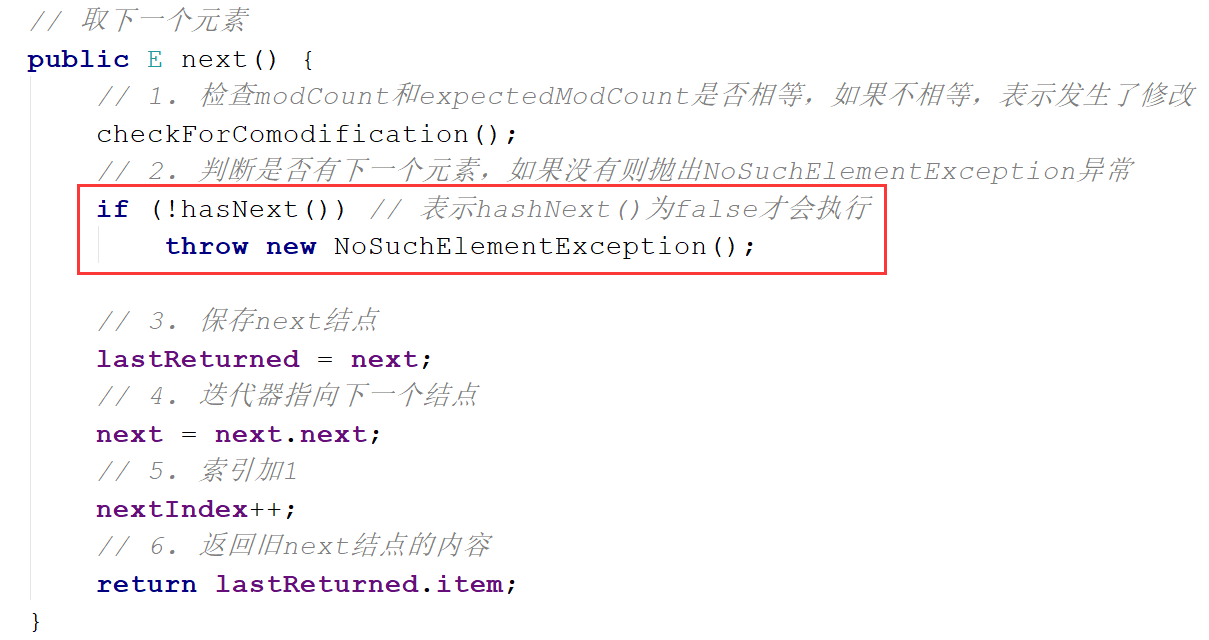Viewport: 1209px width, 640px height.
Task: Click the generic return type E
Action: 155,60
